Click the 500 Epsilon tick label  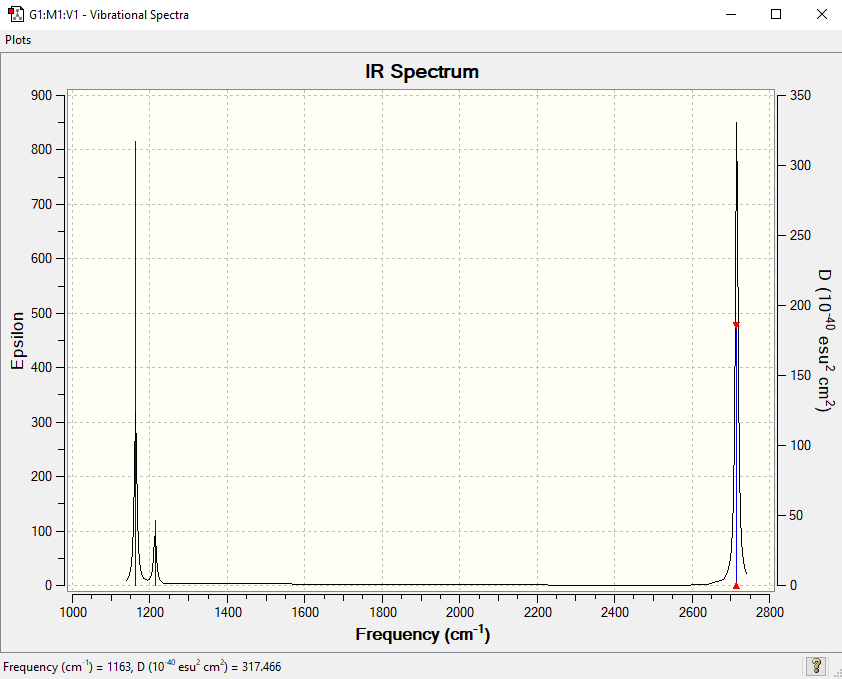pos(42,313)
